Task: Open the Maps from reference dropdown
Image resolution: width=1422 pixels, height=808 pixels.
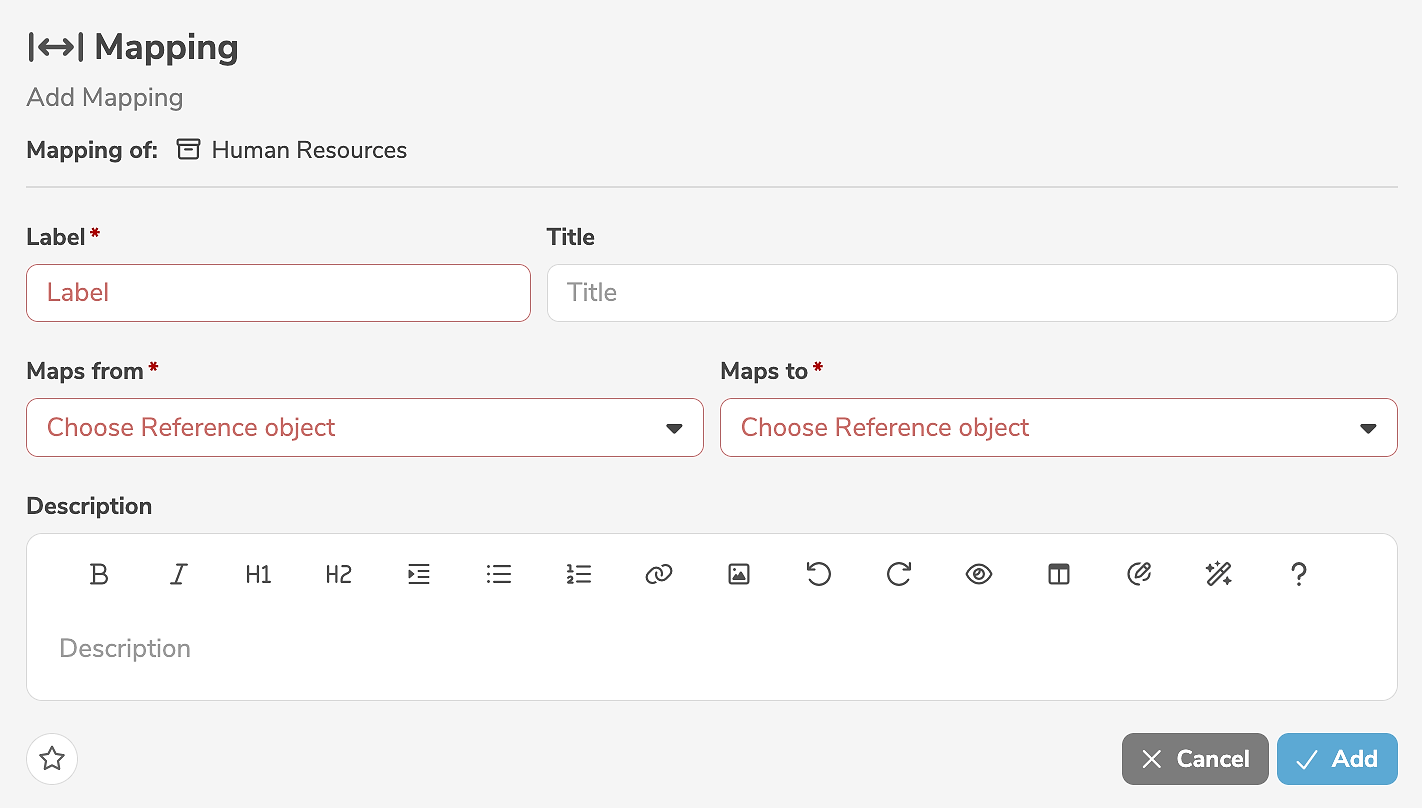Action: pyautogui.click(x=365, y=428)
